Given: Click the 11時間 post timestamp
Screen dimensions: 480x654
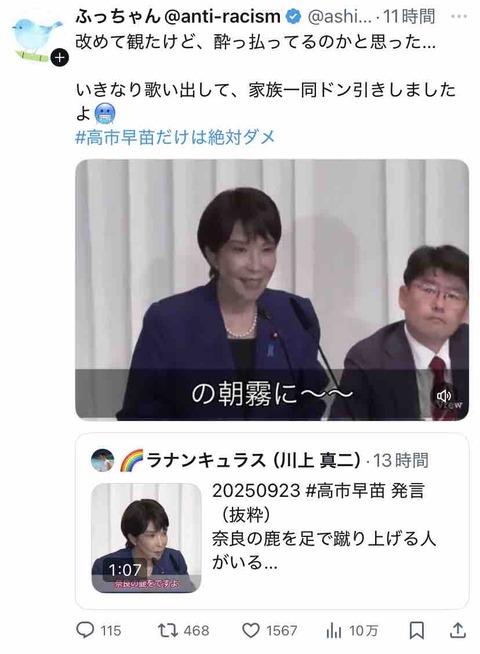Looking at the screenshot, I should coord(409,17).
